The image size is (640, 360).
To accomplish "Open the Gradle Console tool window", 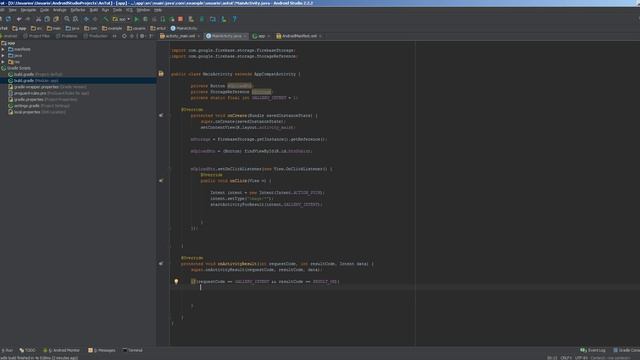I will pyautogui.click(x=627, y=350).
